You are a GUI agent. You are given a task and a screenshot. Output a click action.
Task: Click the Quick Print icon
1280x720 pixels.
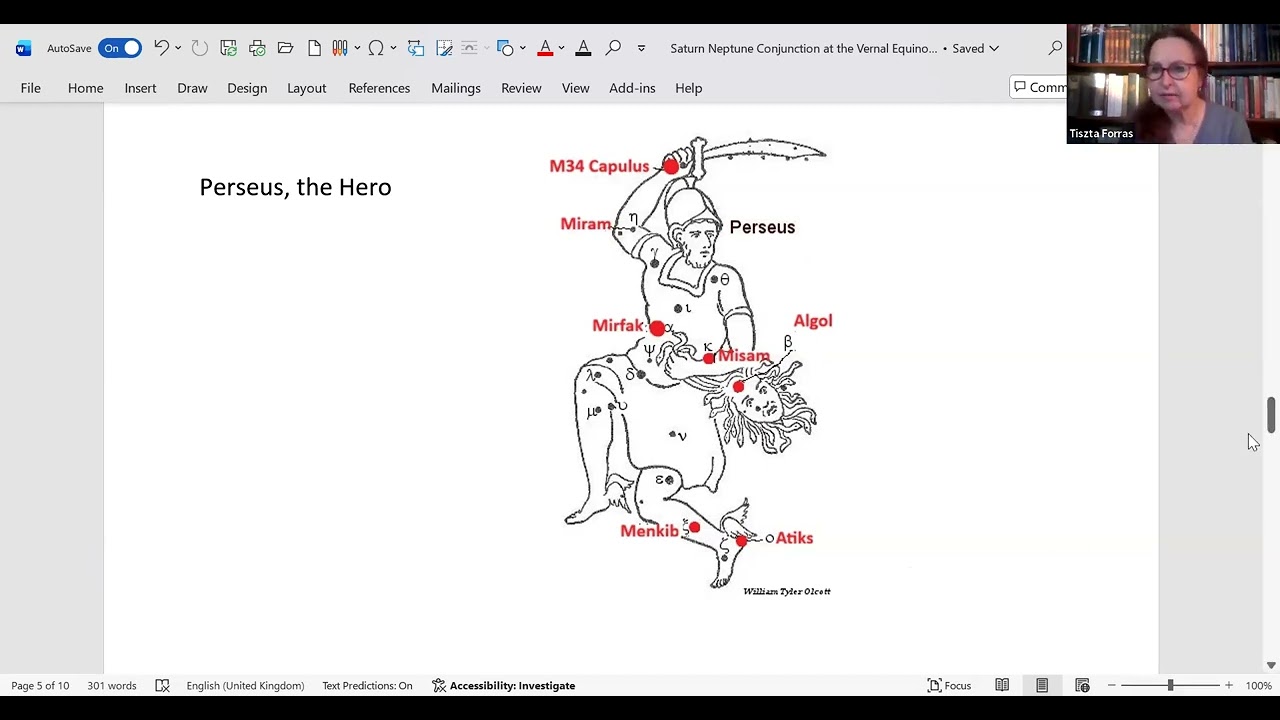(257, 48)
